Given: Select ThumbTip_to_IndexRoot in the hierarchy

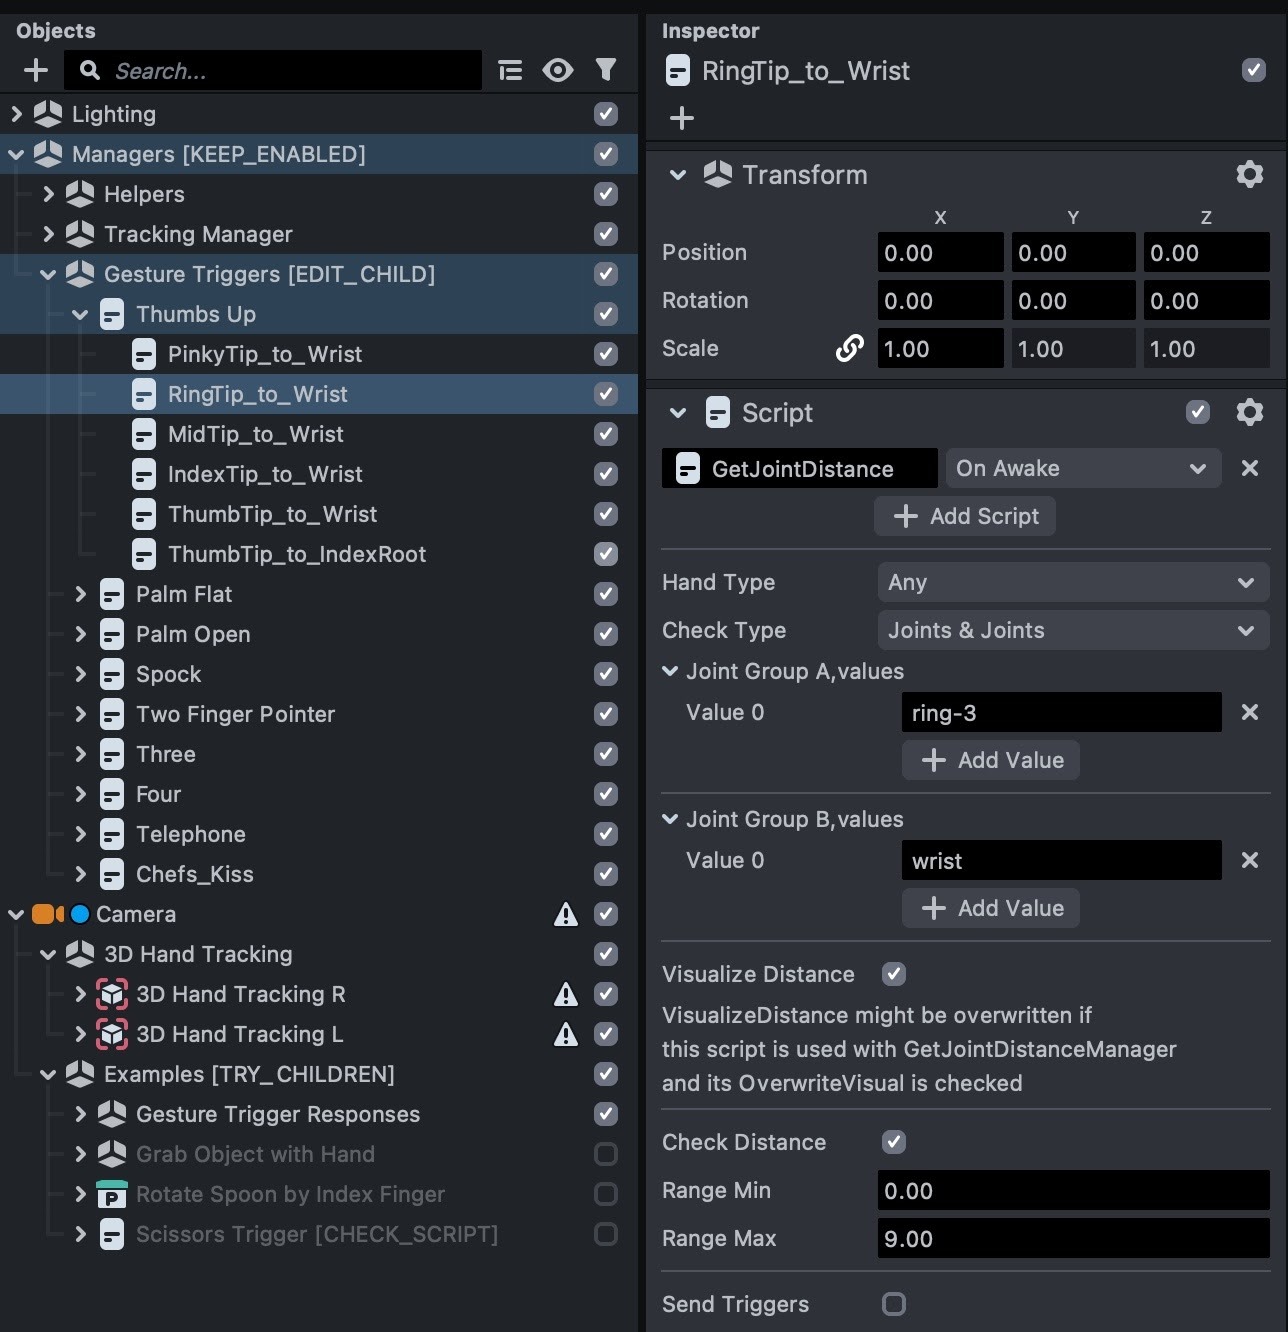Looking at the screenshot, I should coord(296,554).
